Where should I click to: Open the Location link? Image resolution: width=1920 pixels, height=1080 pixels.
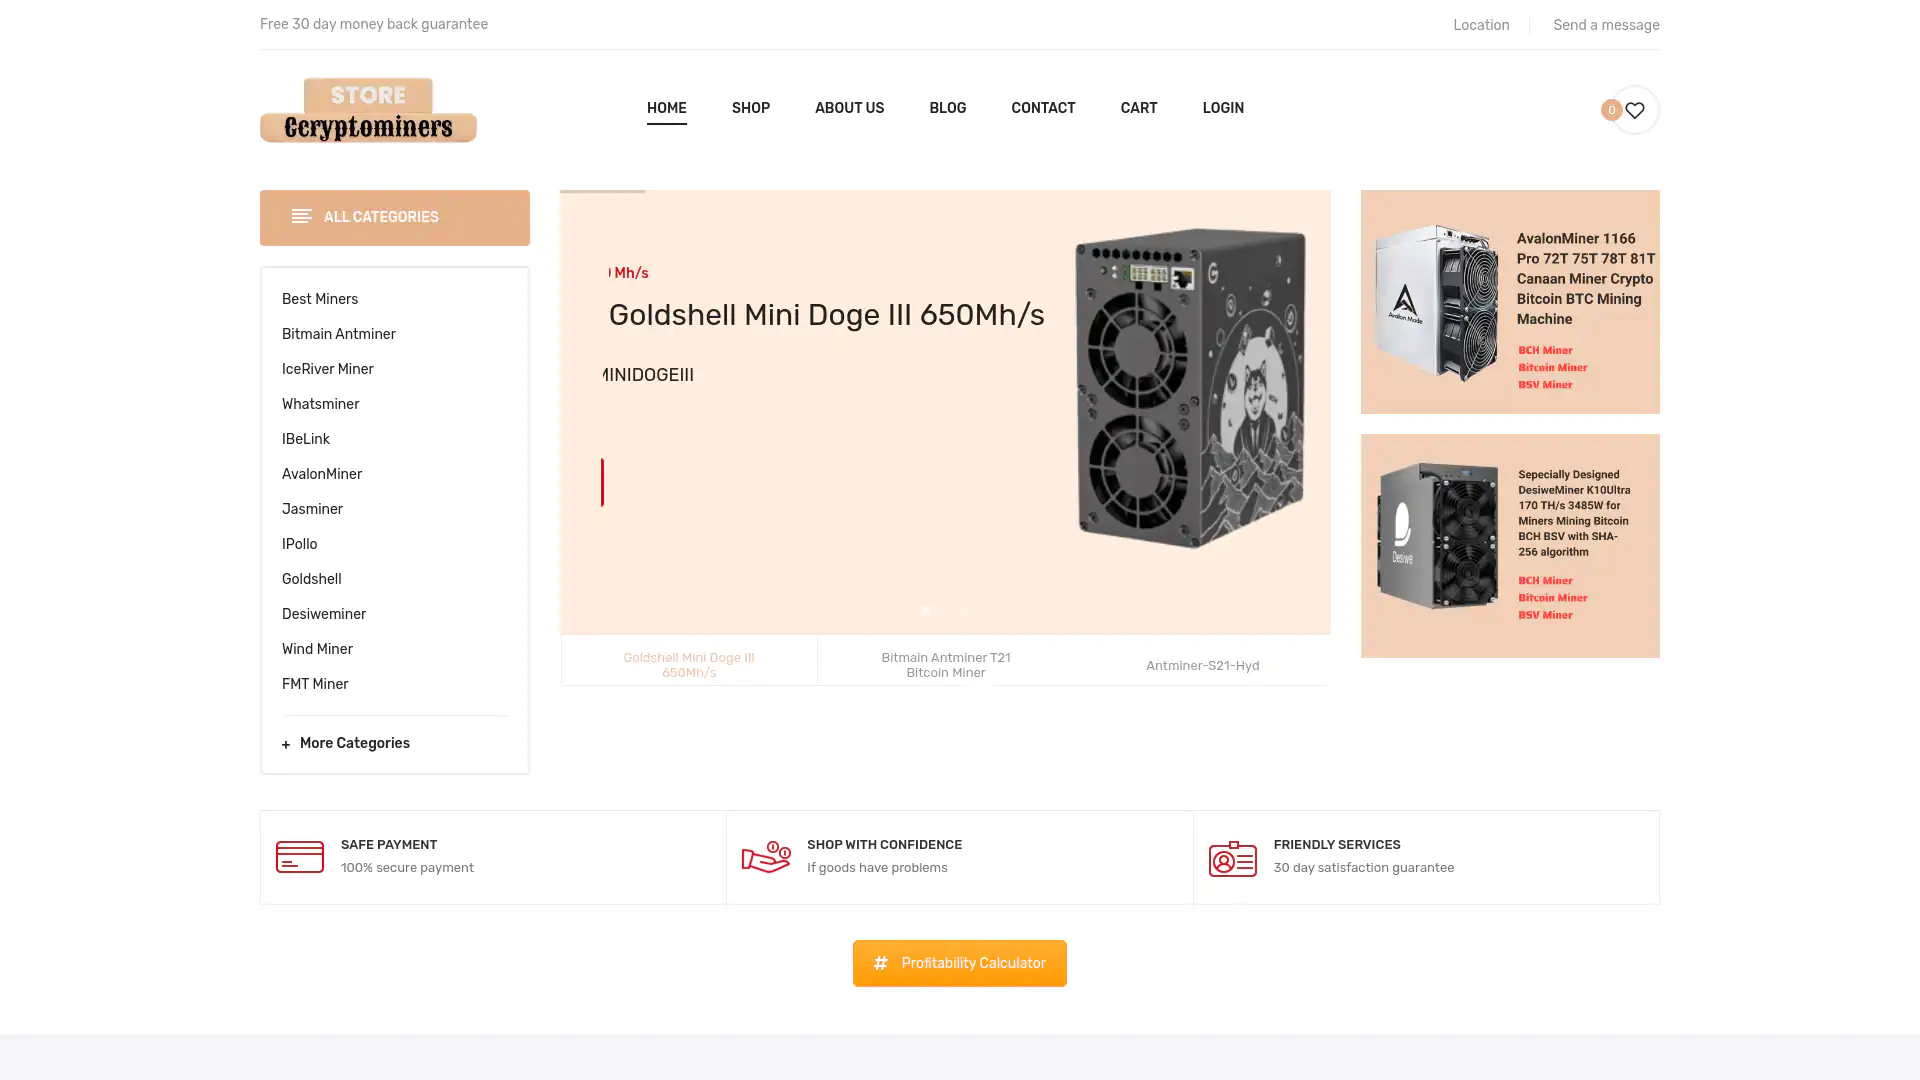1481,25
